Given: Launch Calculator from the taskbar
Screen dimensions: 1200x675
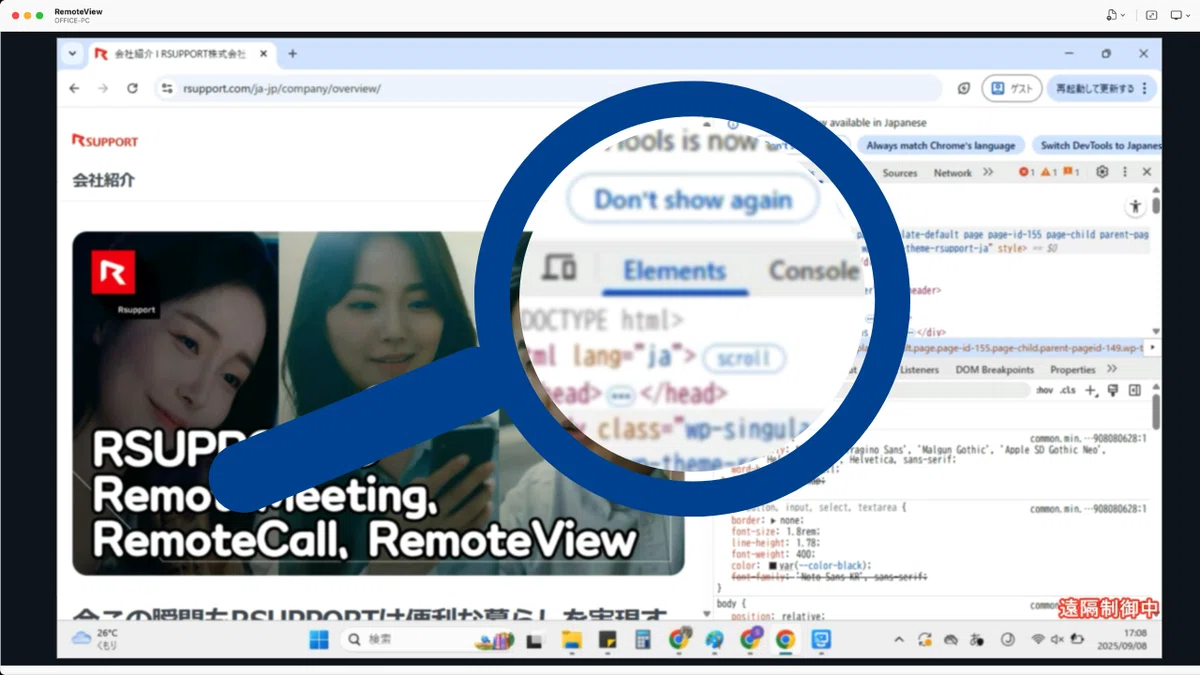Looking at the screenshot, I should [x=642, y=639].
